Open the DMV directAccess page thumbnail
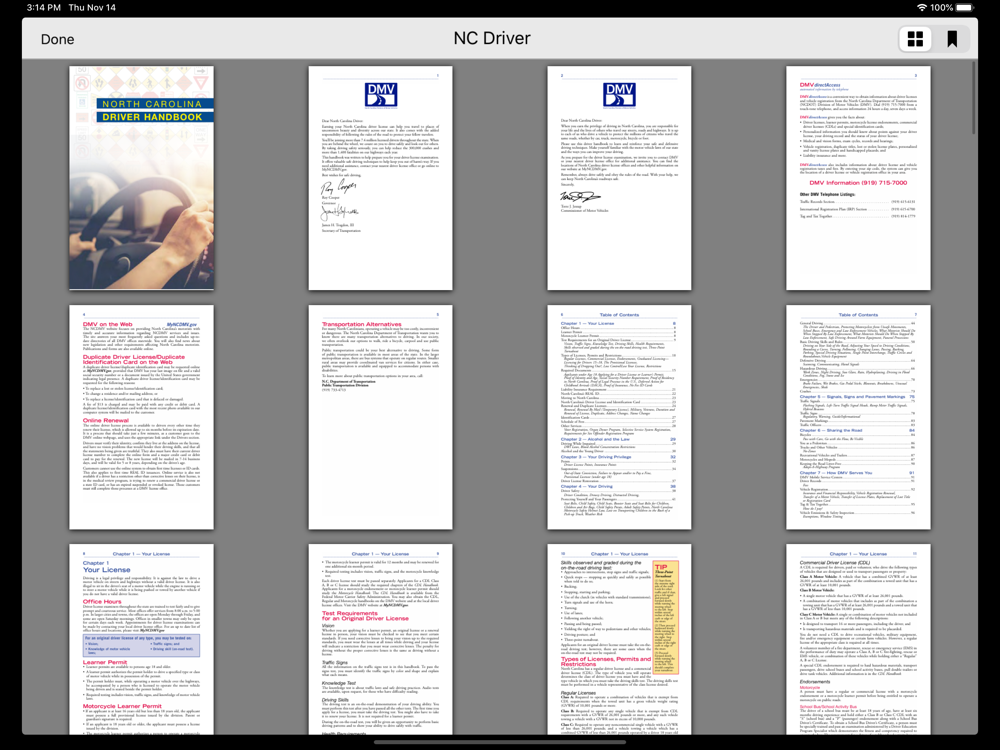1000x750 pixels. click(x=858, y=178)
